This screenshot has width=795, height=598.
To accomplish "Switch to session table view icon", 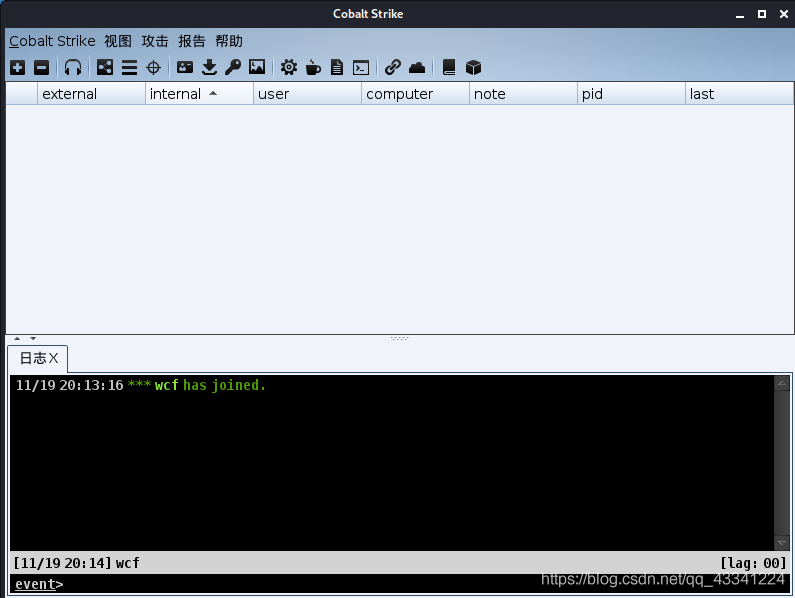I will (x=129, y=67).
